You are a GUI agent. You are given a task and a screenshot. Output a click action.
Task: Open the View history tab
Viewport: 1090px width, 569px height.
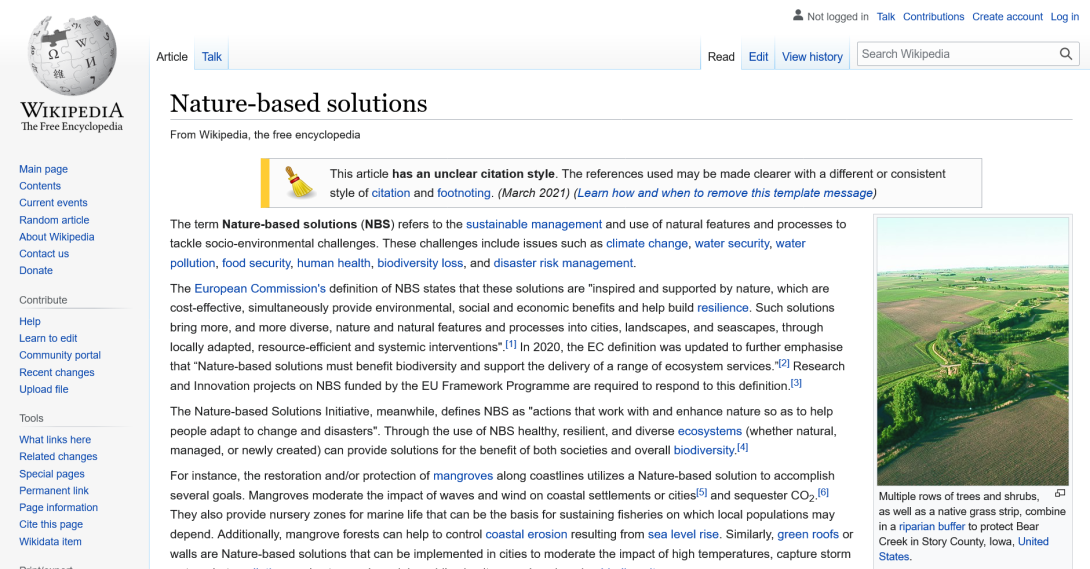click(812, 57)
